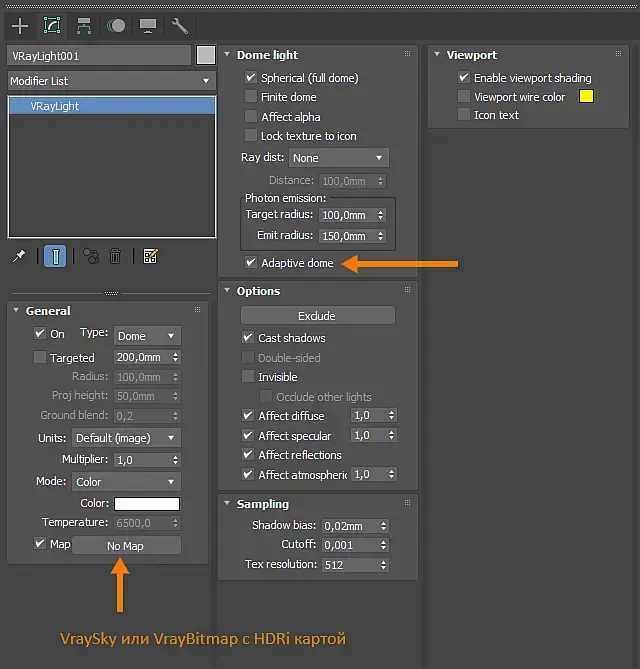Open Mode Color dropdown
The height and width of the screenshot is (669, 640).
point(126,482)
